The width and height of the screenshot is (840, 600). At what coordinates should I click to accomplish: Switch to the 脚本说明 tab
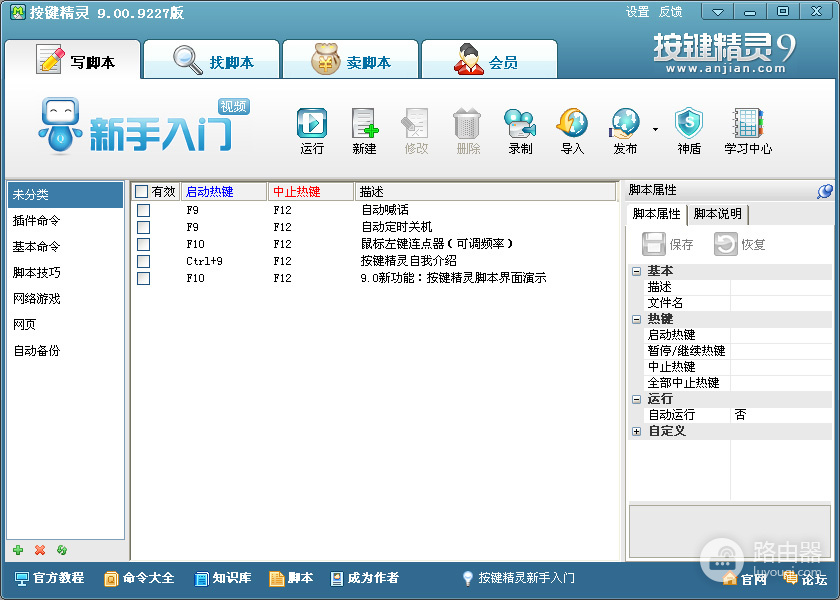point(718,214)
